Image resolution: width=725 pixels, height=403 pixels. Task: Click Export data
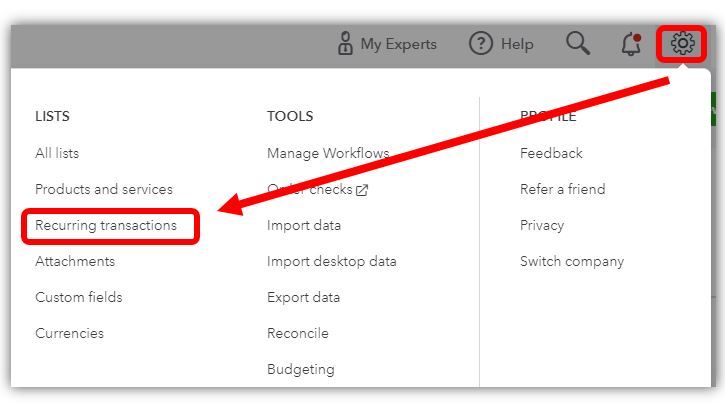303,297
